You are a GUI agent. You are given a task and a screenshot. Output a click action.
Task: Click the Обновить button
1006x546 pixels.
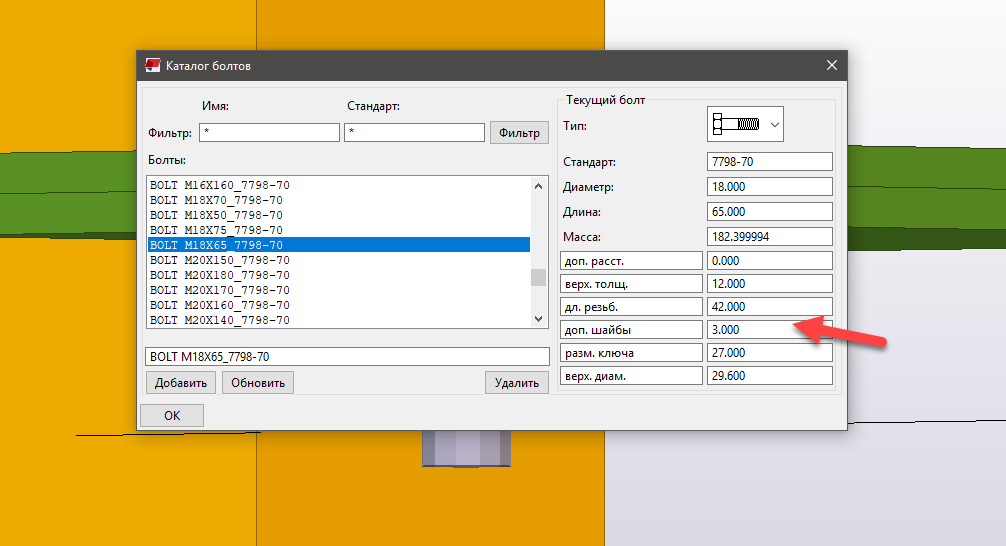coord(258,382)
